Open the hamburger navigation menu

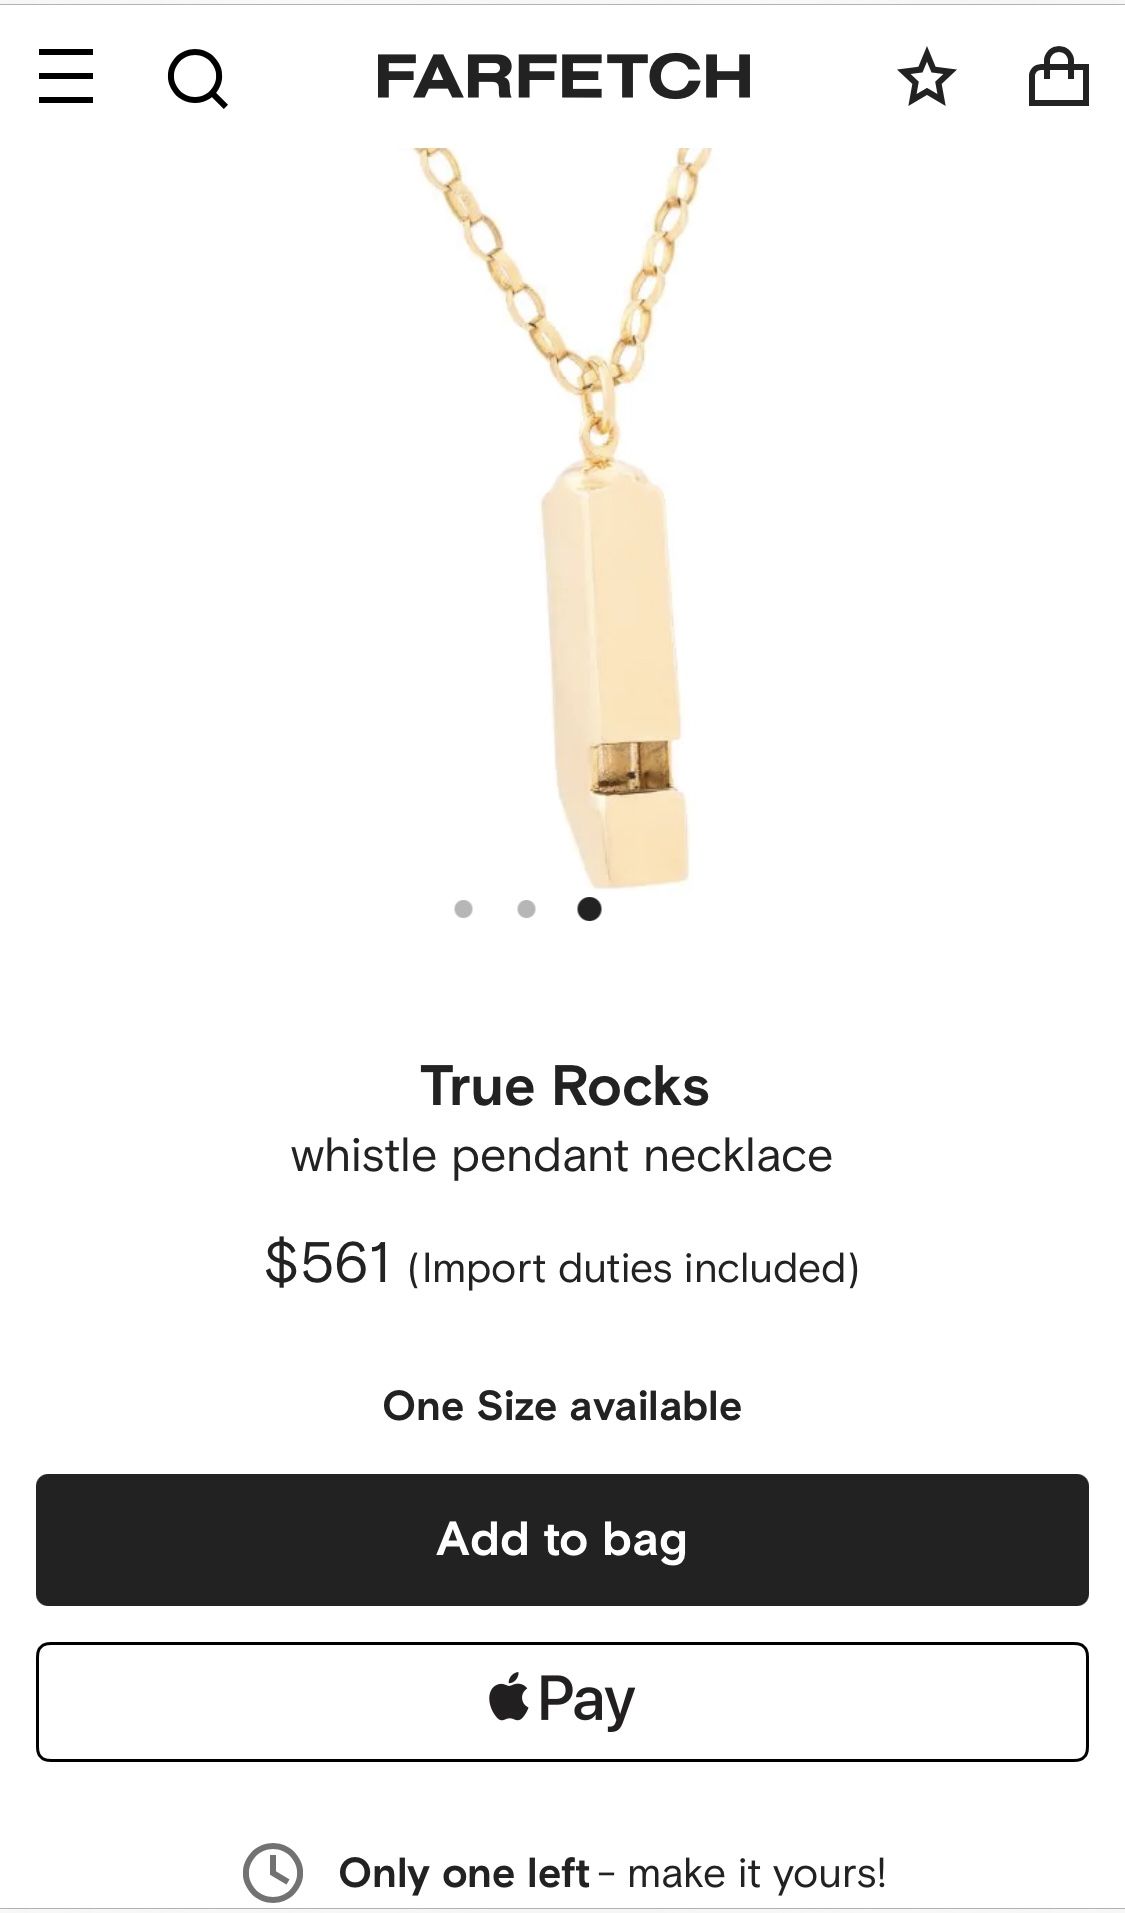pyautogui.click(x=66, y=76)
